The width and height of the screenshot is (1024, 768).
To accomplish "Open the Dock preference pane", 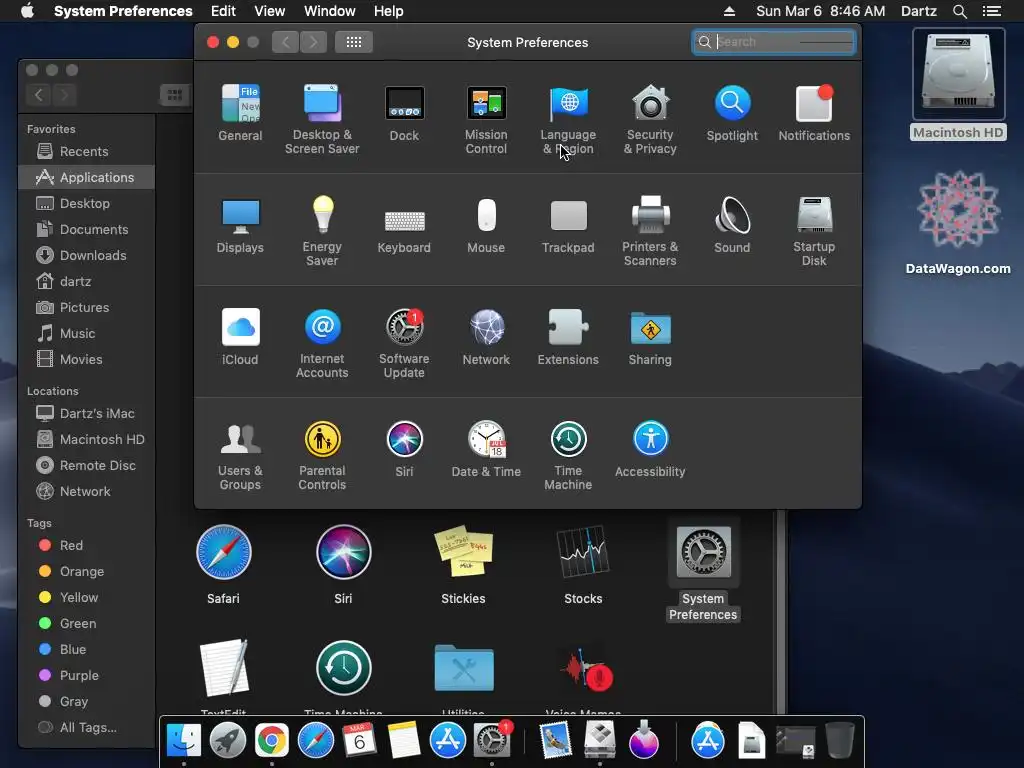I will tap(404, 113).
